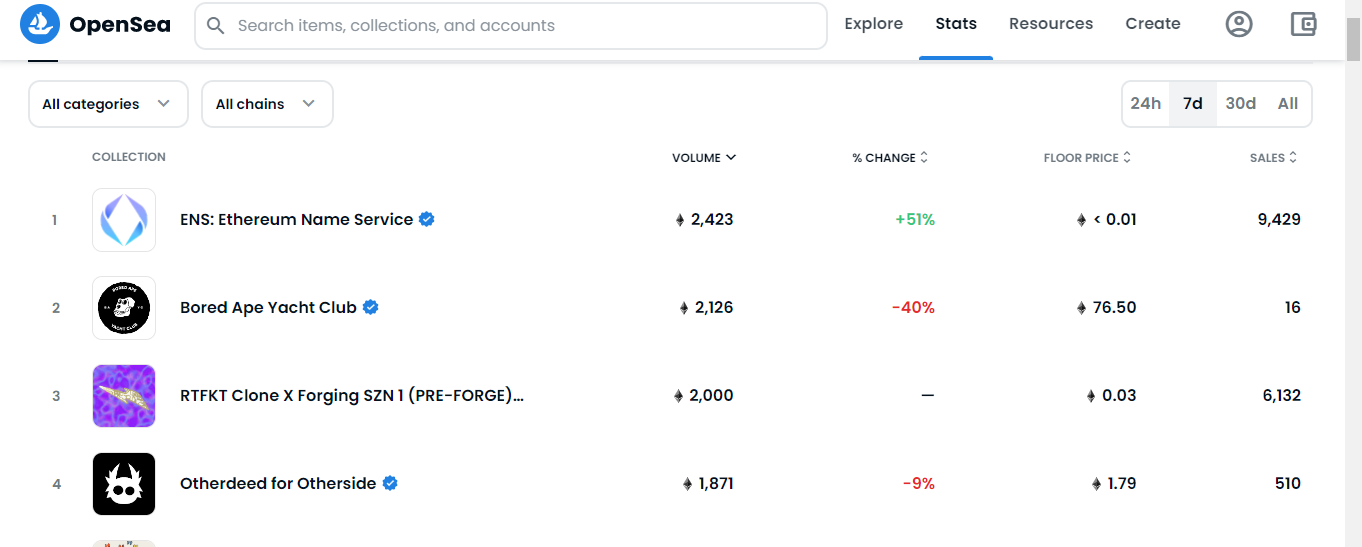Click the OpenSea sailboat logo icon

pyautogui.click(x=40, y=24)
